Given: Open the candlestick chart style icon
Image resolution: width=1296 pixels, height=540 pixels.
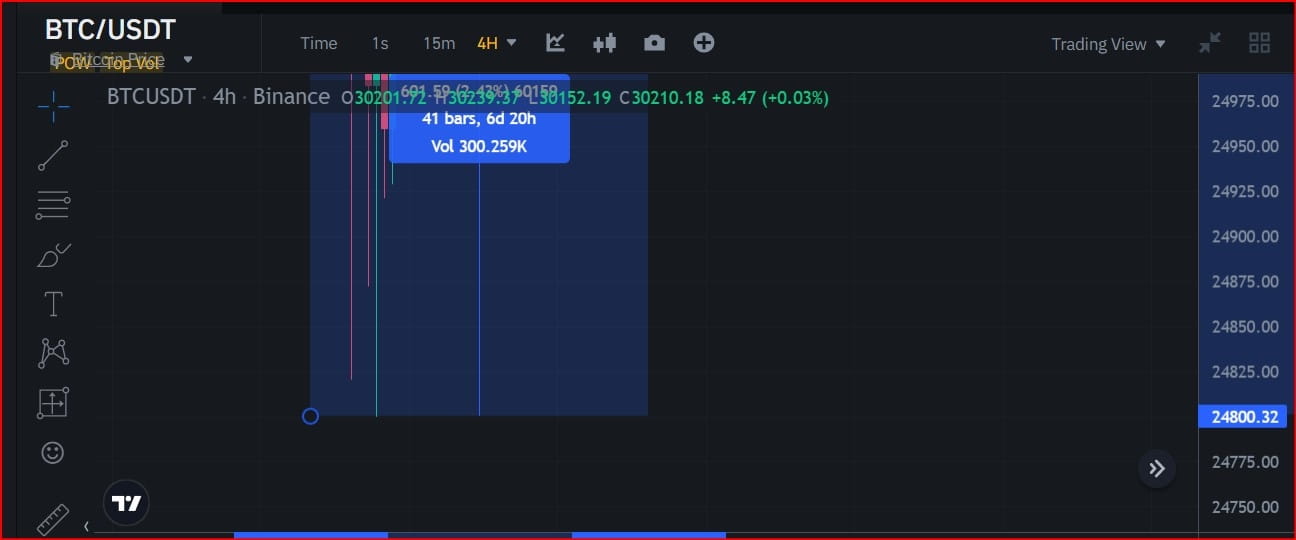Looking at the screenshot, I should [604, 42].
